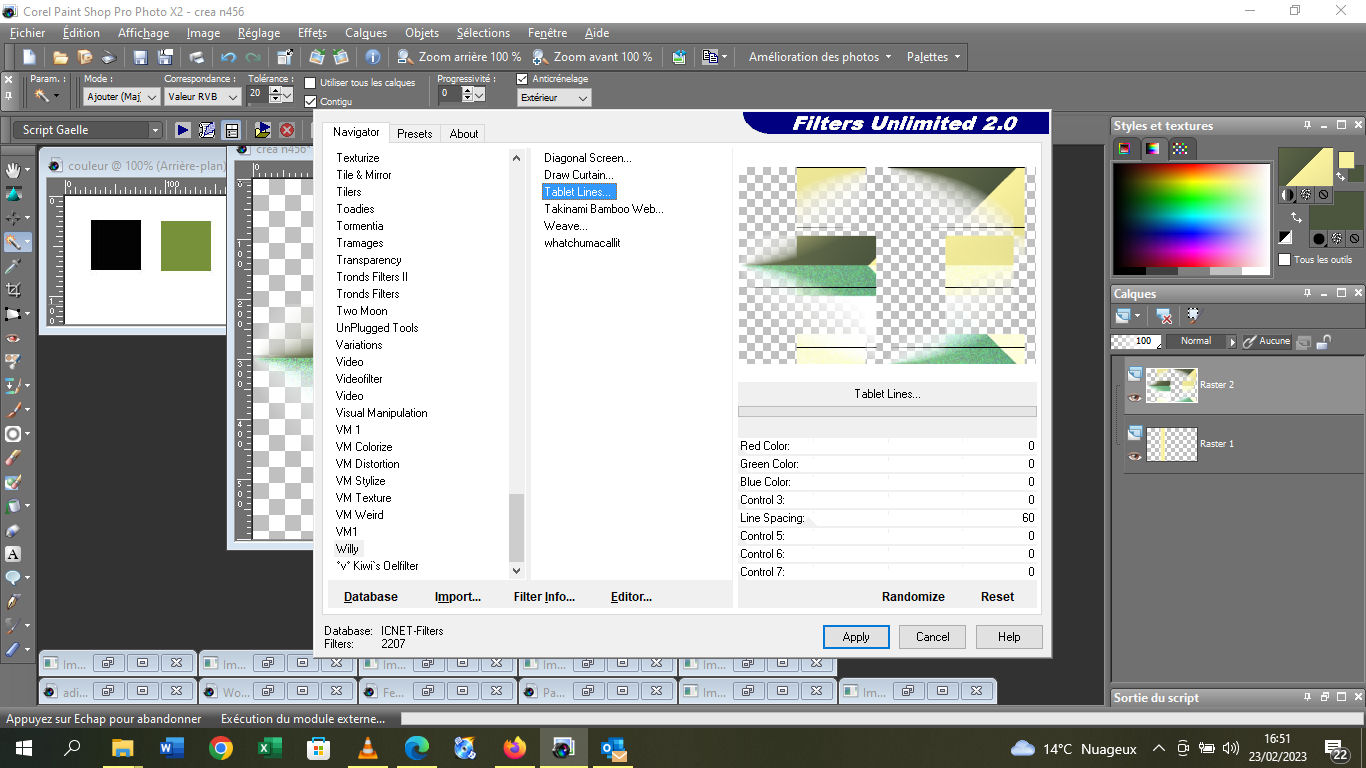This screenshot has height=768, width=1366.
Task: Toggle the Anticrénelage checkbox
Action: click(x=522, y=79)
